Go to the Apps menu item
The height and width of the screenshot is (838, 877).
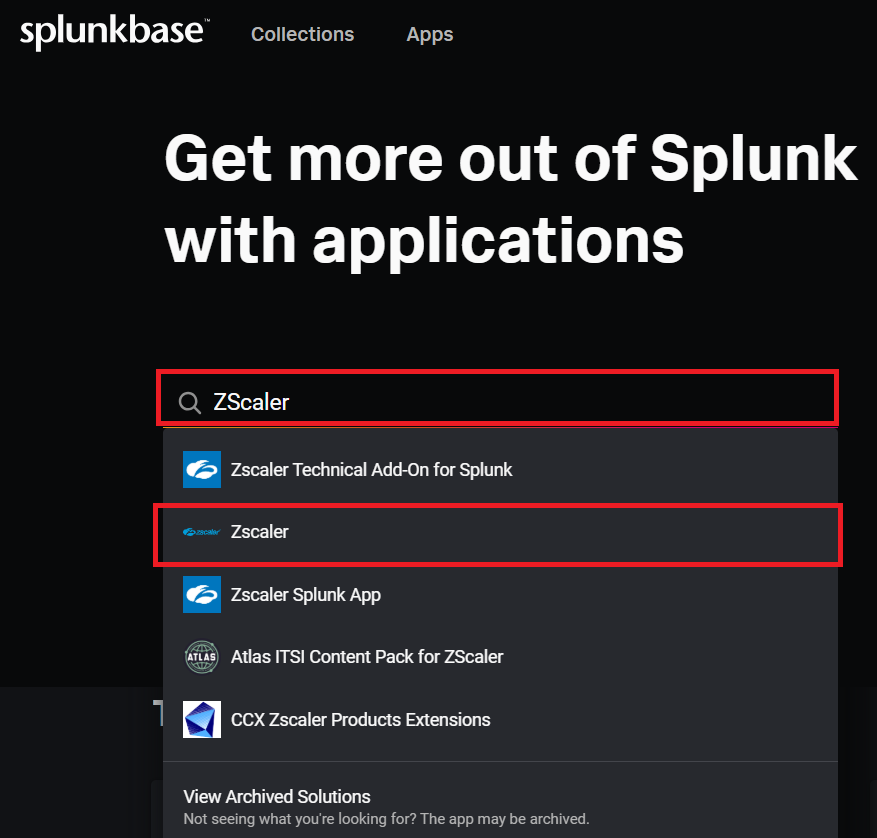click(x=430, y=34)
